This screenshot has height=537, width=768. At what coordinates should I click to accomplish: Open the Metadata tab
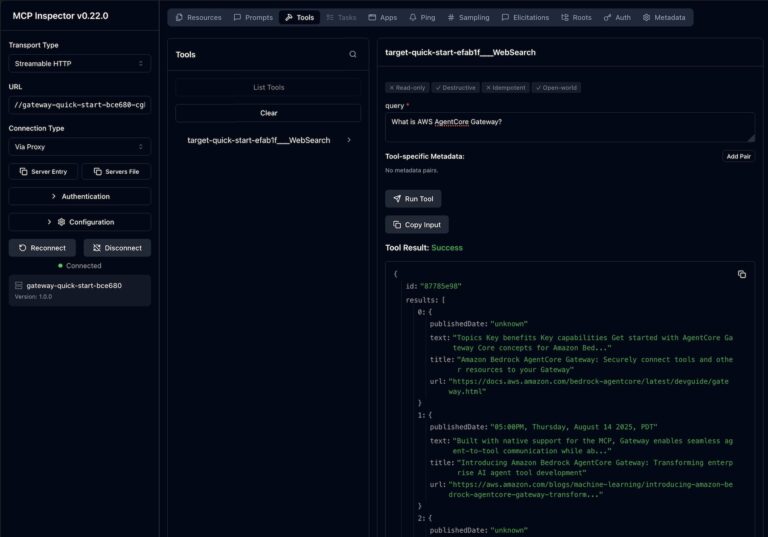point(664,18)
